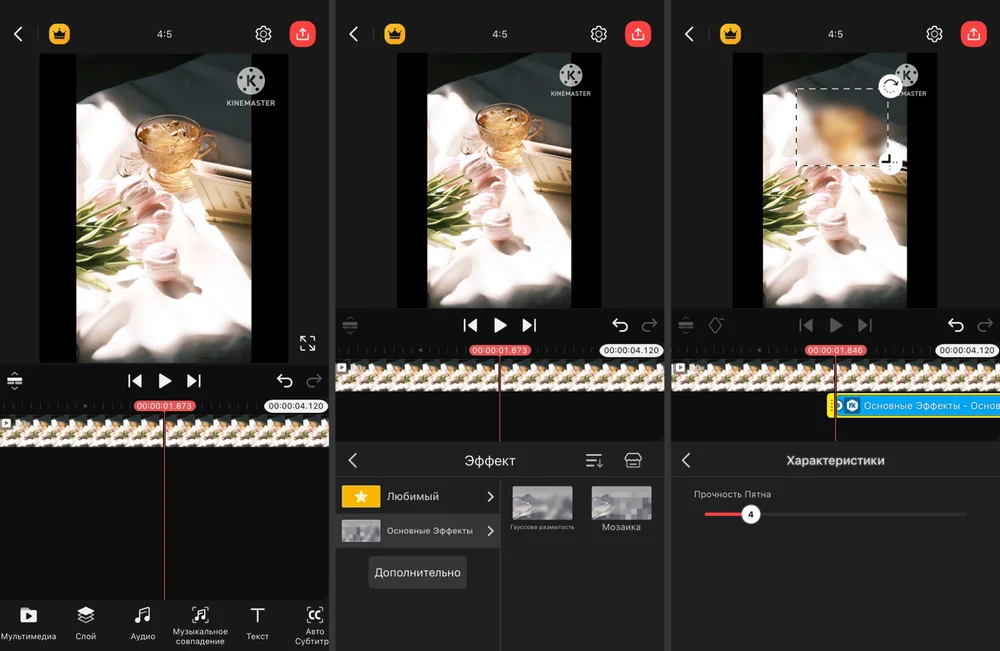Choose the Гауссова размытость effect thumbnail
Screen dimensions: 1000x651
click(542, 503)
